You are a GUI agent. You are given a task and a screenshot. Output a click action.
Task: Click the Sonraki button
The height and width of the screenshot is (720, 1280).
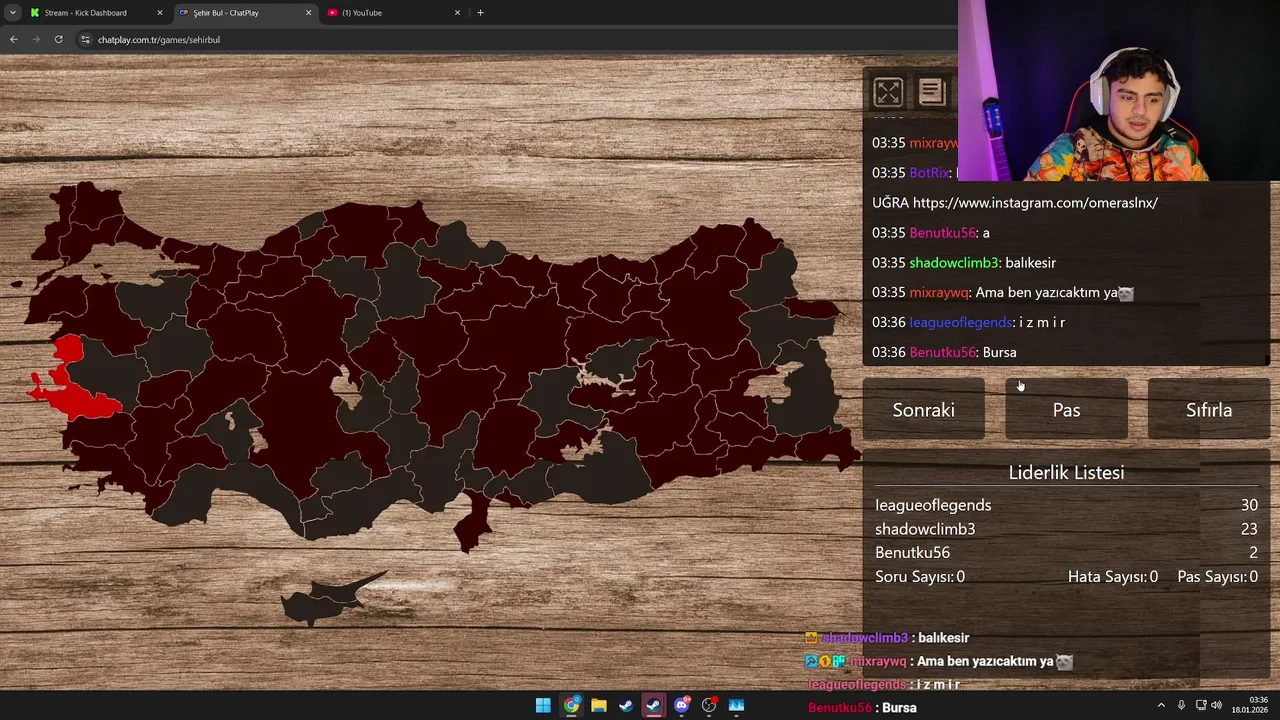[x=924, y=410]
